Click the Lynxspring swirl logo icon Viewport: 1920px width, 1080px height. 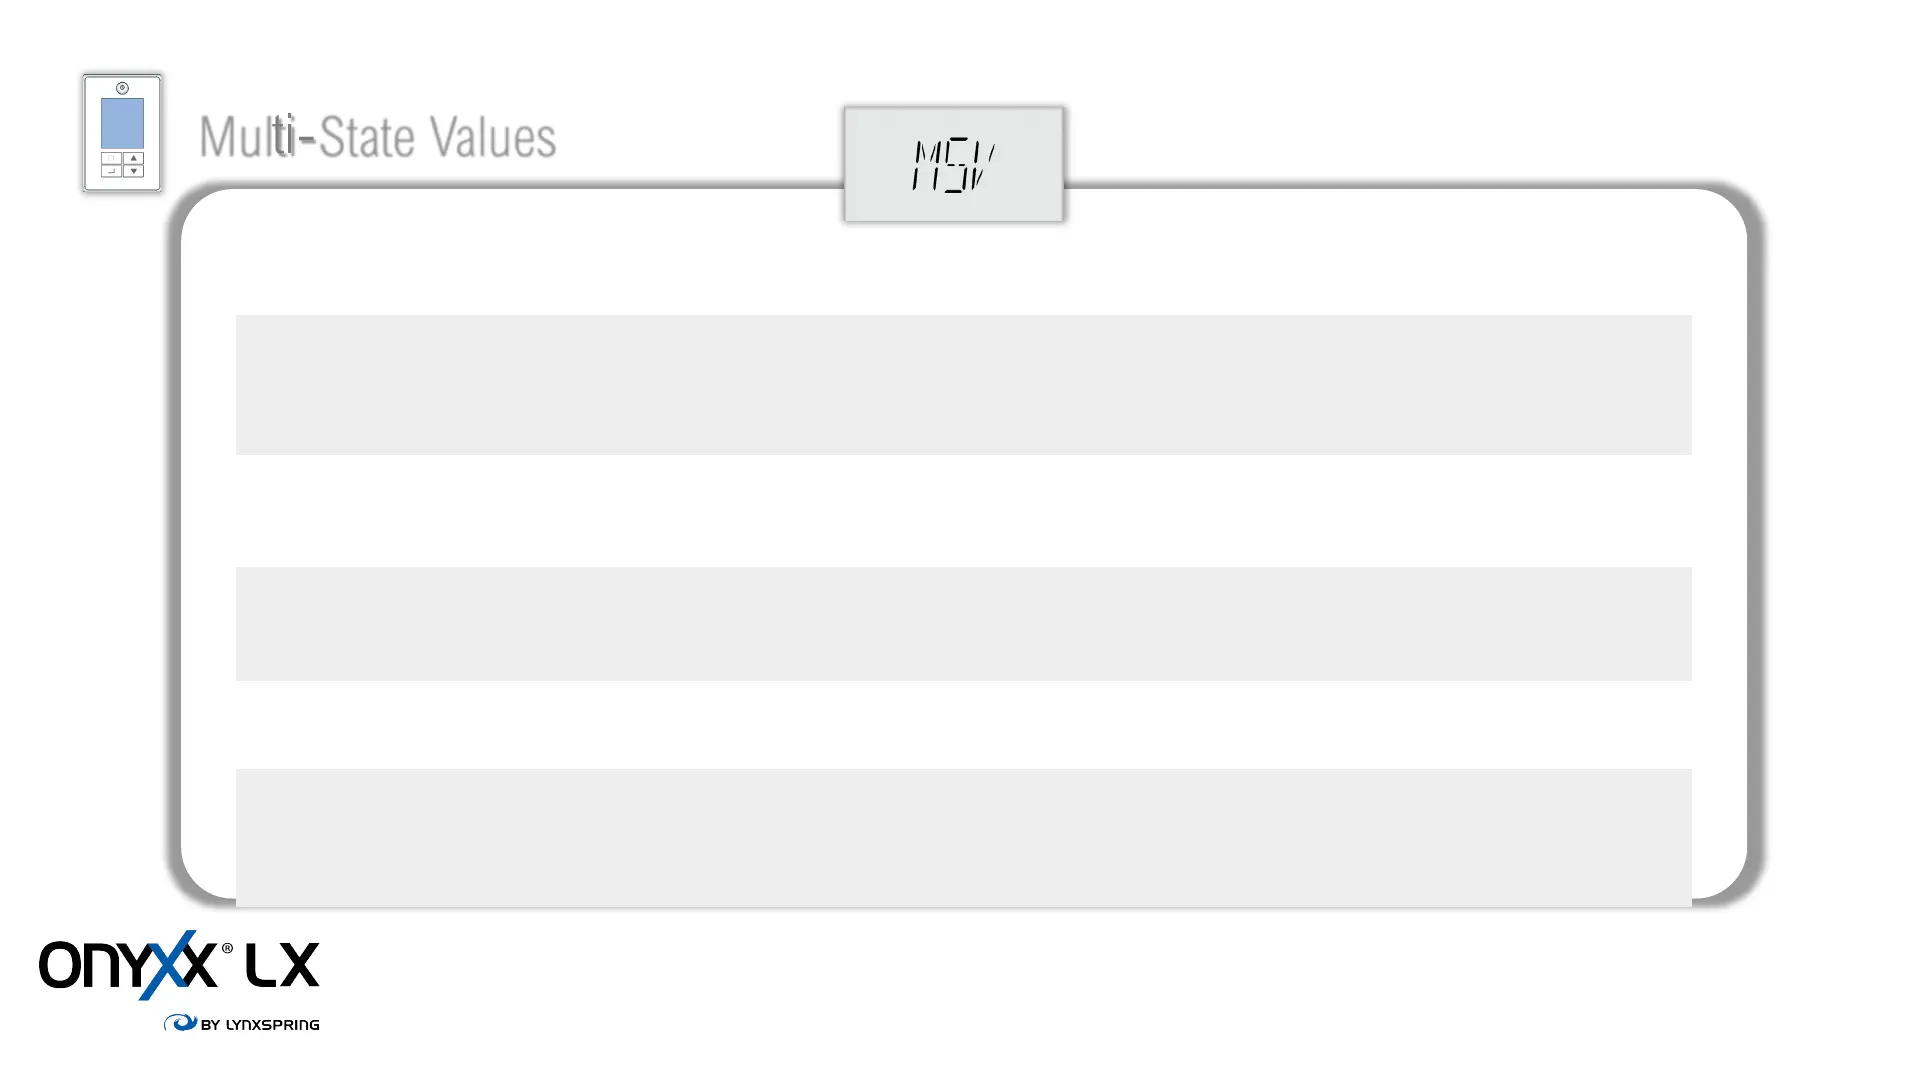pos(180,1022)
